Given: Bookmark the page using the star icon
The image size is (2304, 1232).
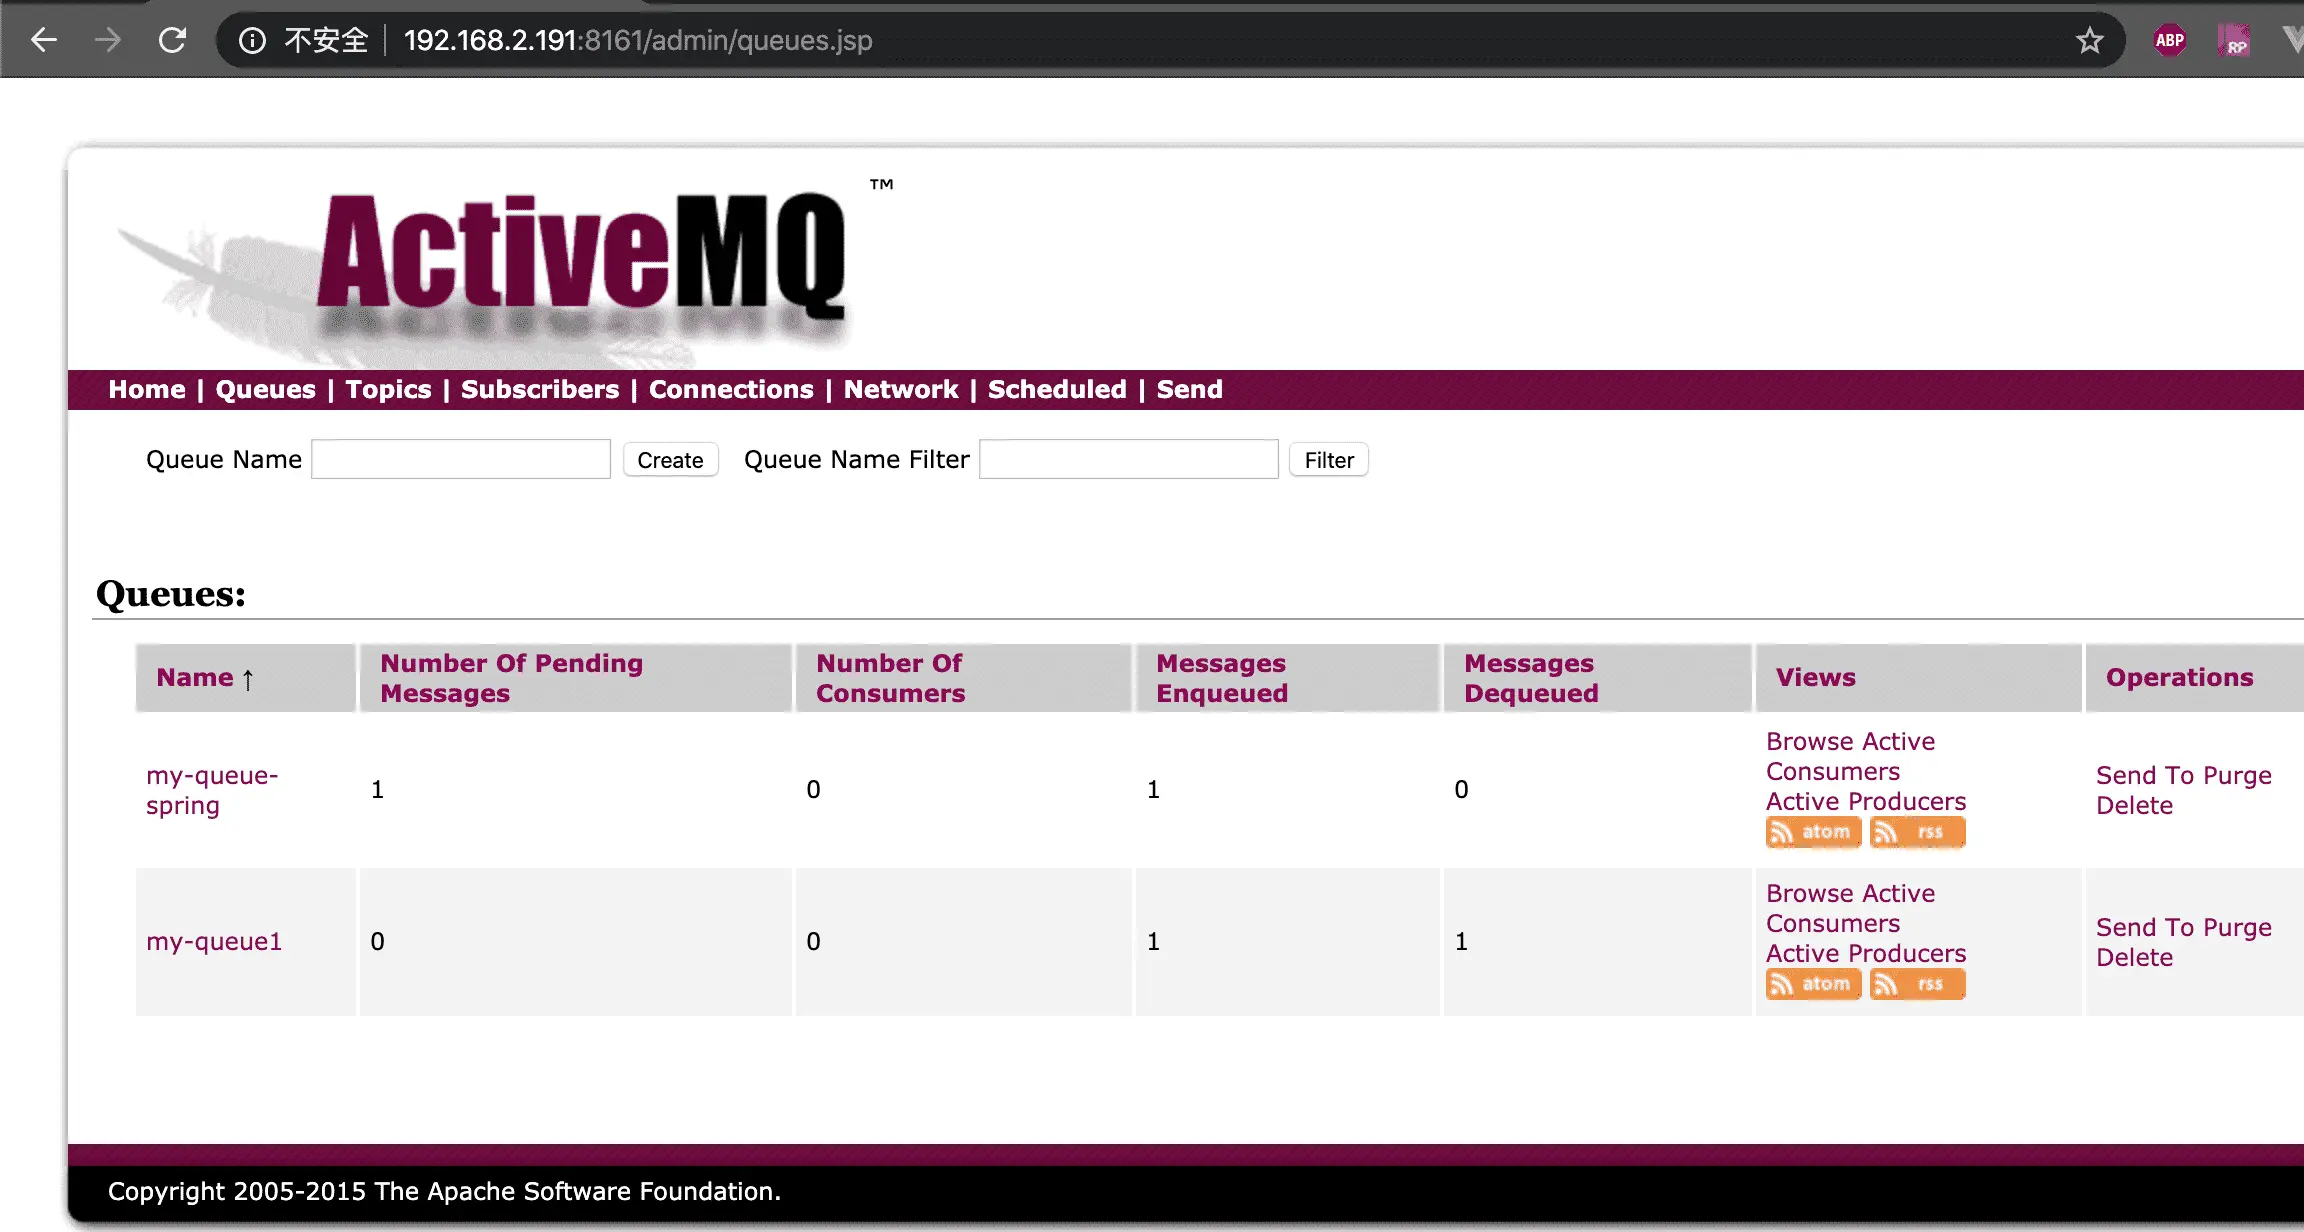Looking at the screenshot, I should 2089,40.
